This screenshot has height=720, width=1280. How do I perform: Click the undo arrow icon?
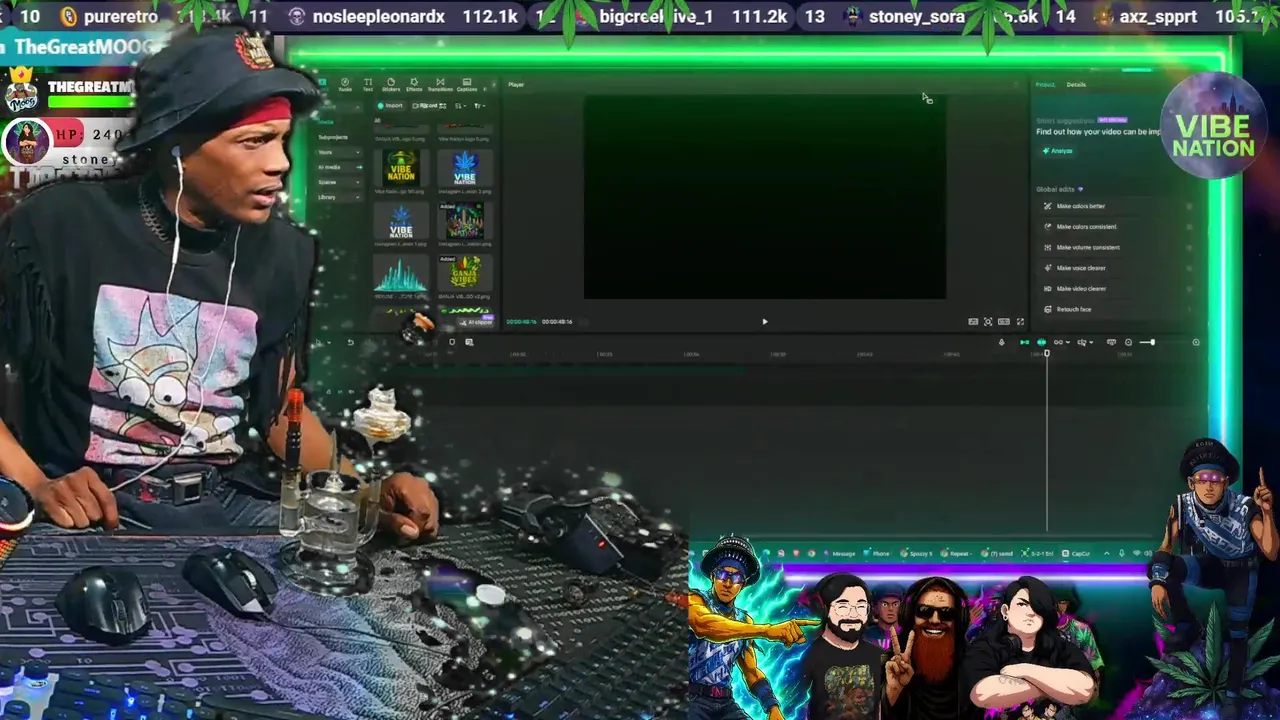click(x=350, y=342)
